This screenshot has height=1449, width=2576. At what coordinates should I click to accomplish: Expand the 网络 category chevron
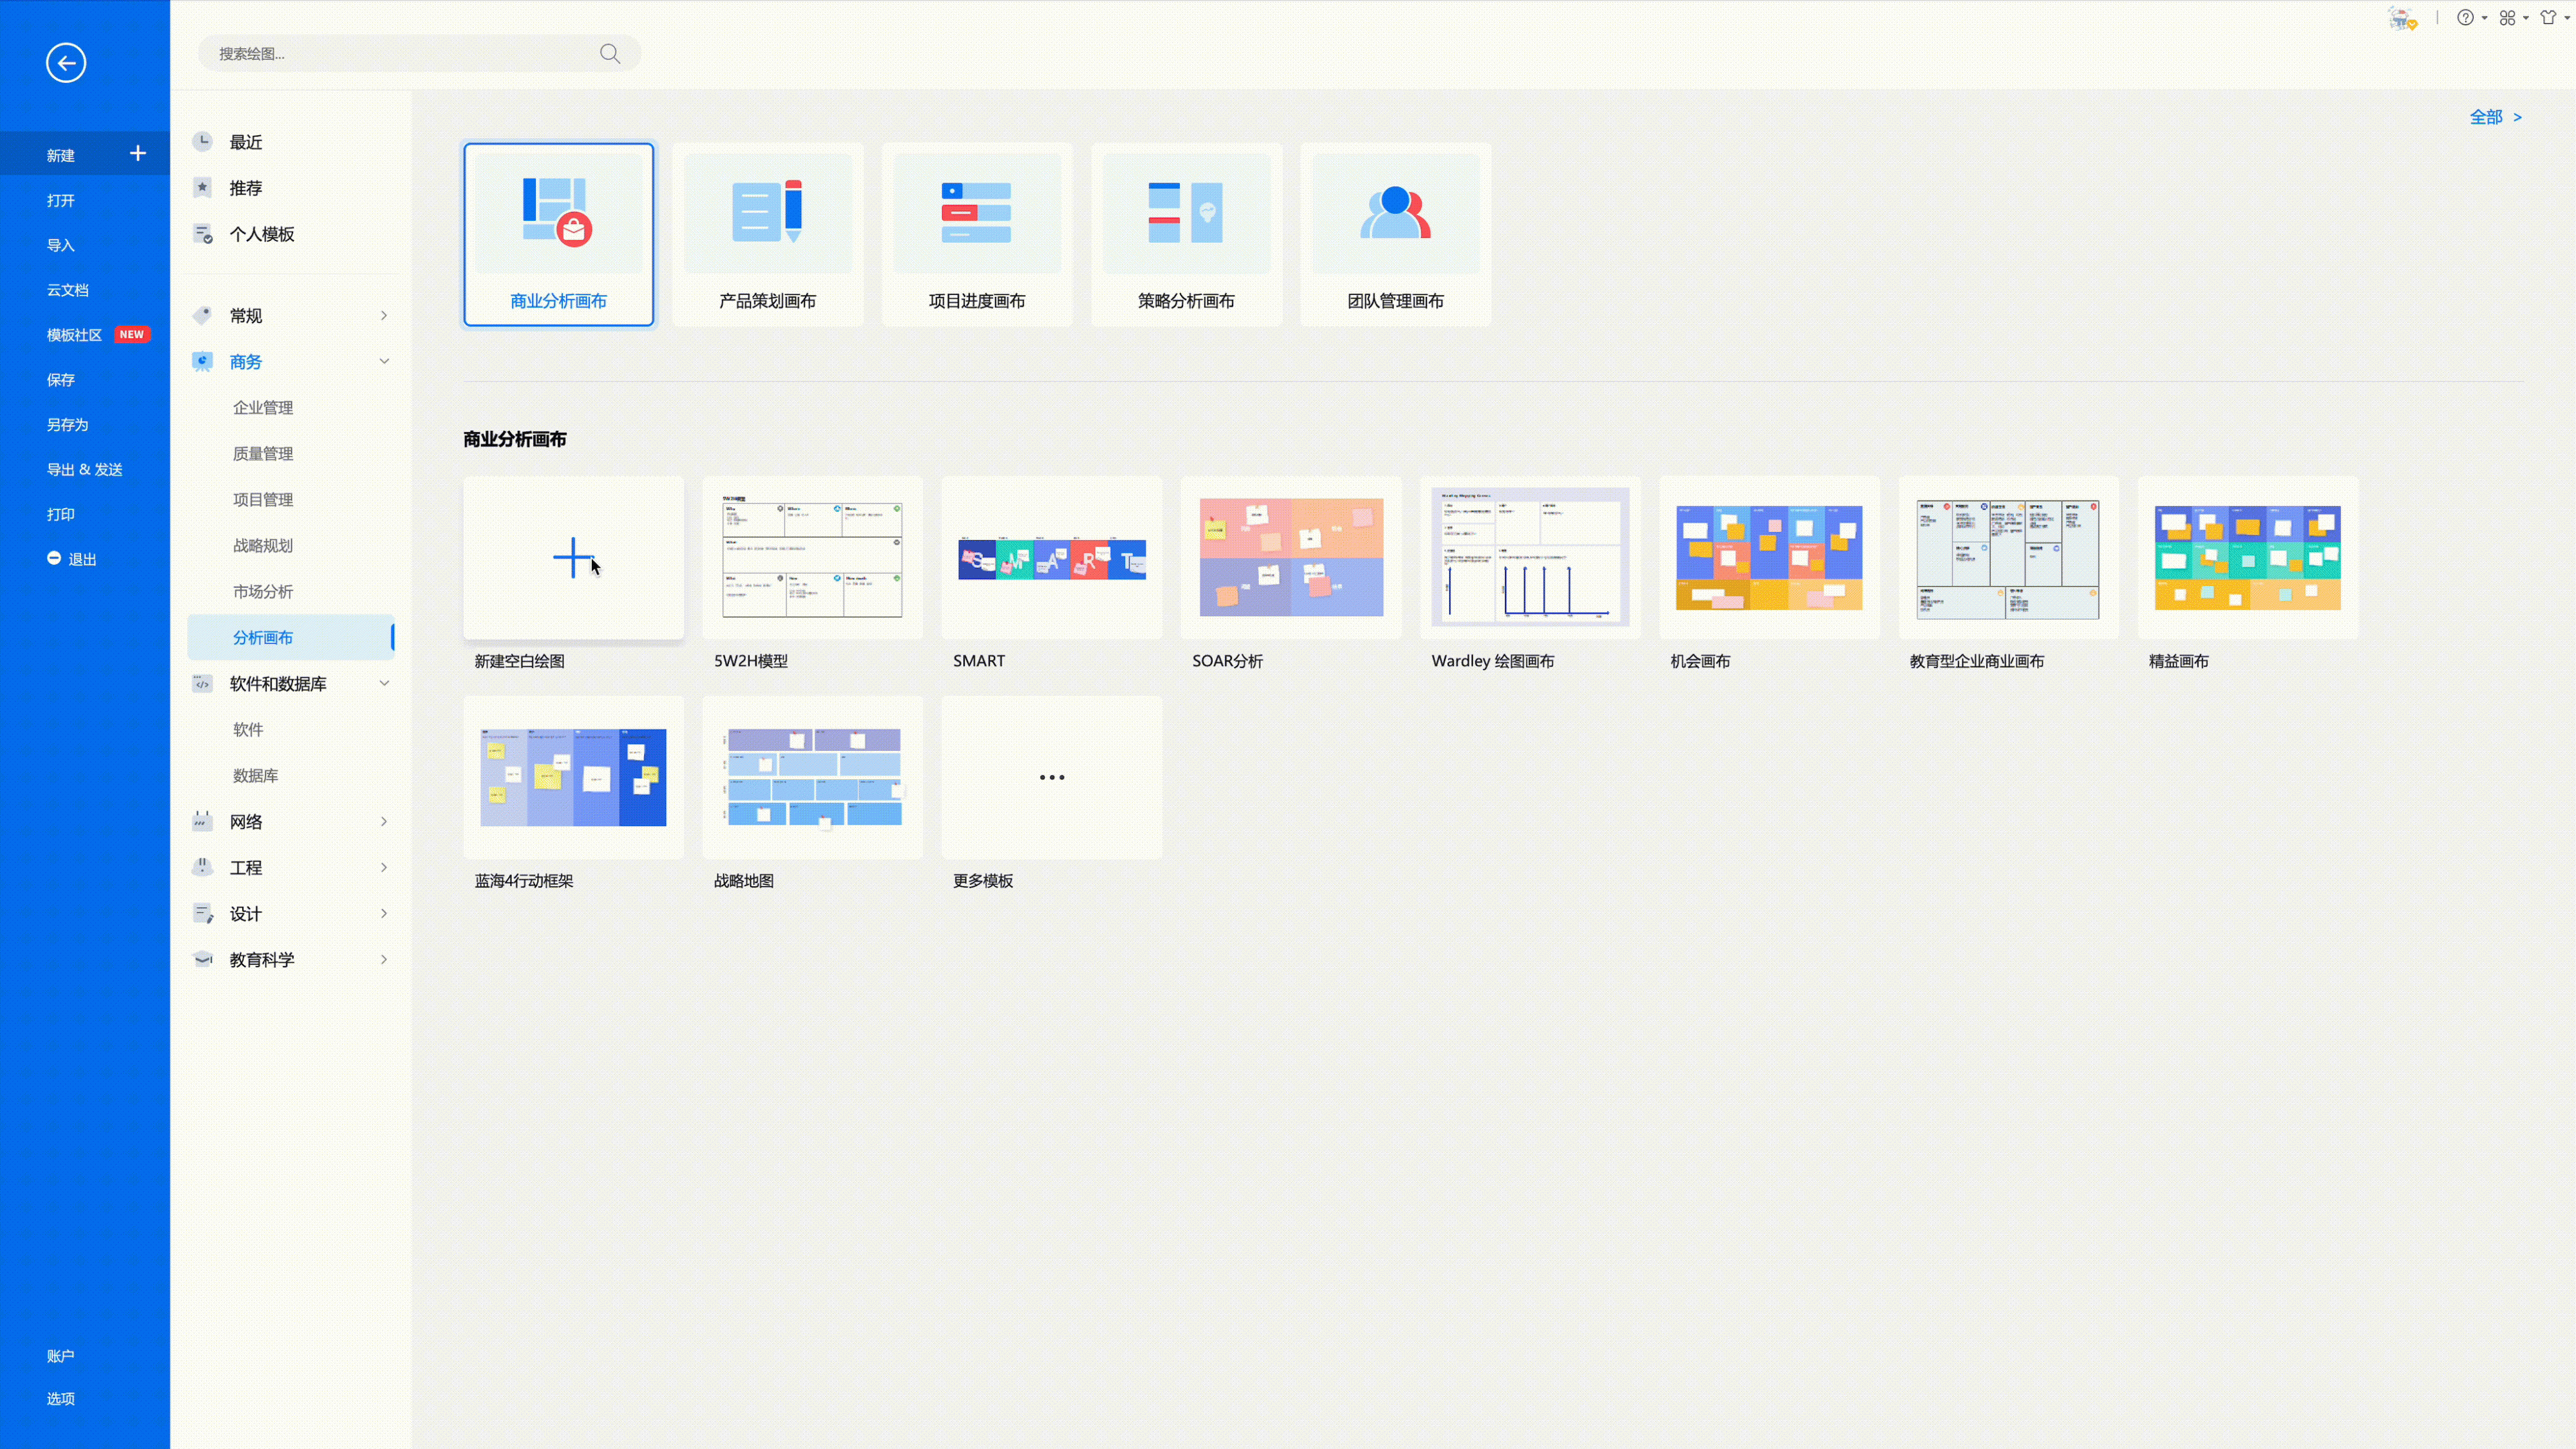pyautogui.click(x=384, y=822)
